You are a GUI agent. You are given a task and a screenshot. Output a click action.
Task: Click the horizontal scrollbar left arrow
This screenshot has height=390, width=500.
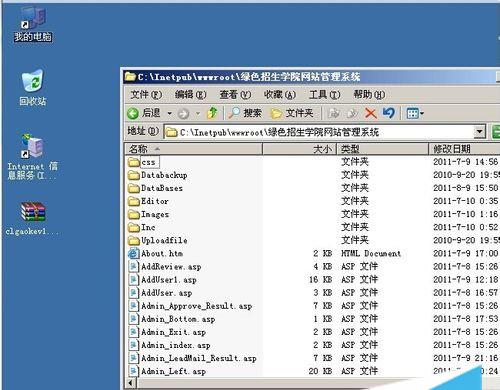pyautogui.click(x=131, y=383)
